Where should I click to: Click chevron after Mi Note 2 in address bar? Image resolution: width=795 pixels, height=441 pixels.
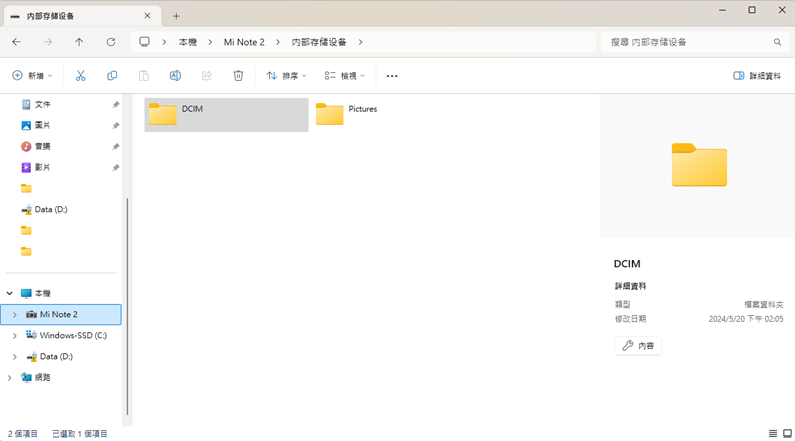(x=278, y=42)
